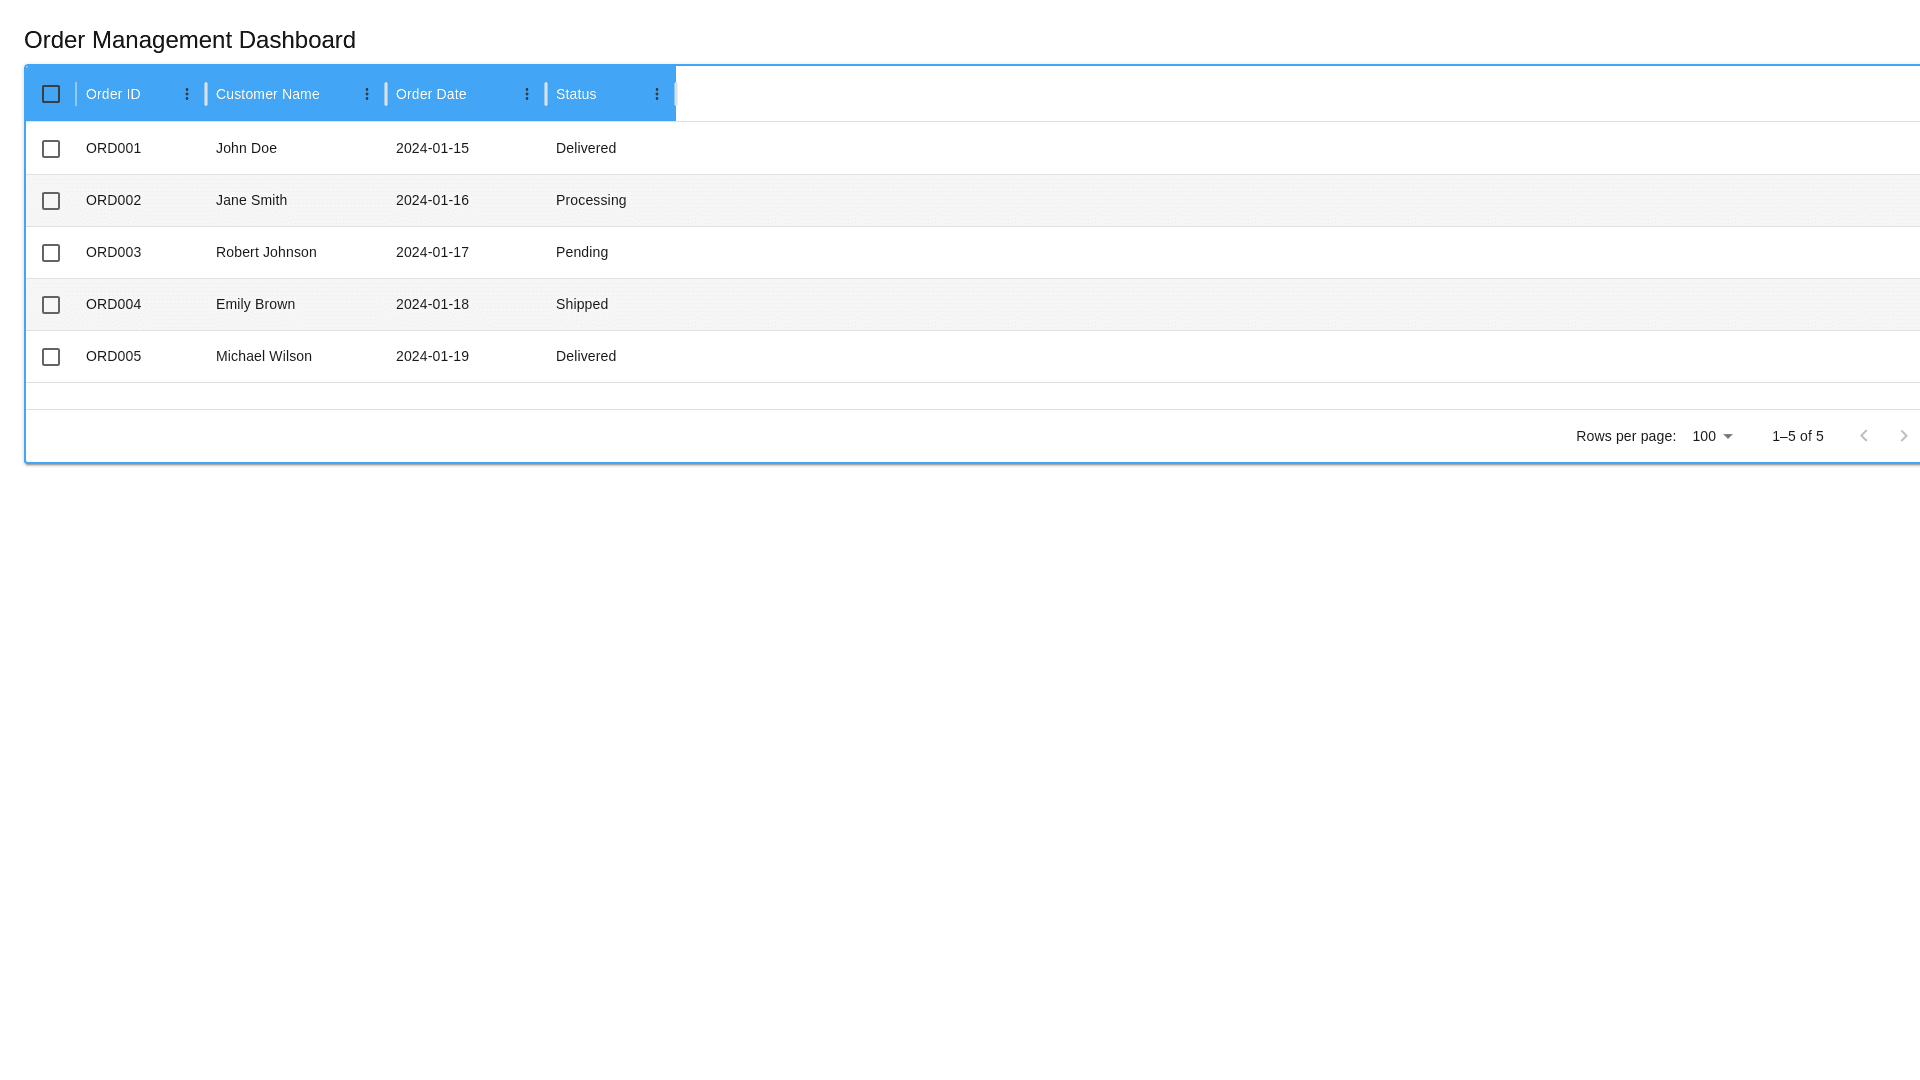
Task: Open the Status column three-dot menu
Action: 657,94
